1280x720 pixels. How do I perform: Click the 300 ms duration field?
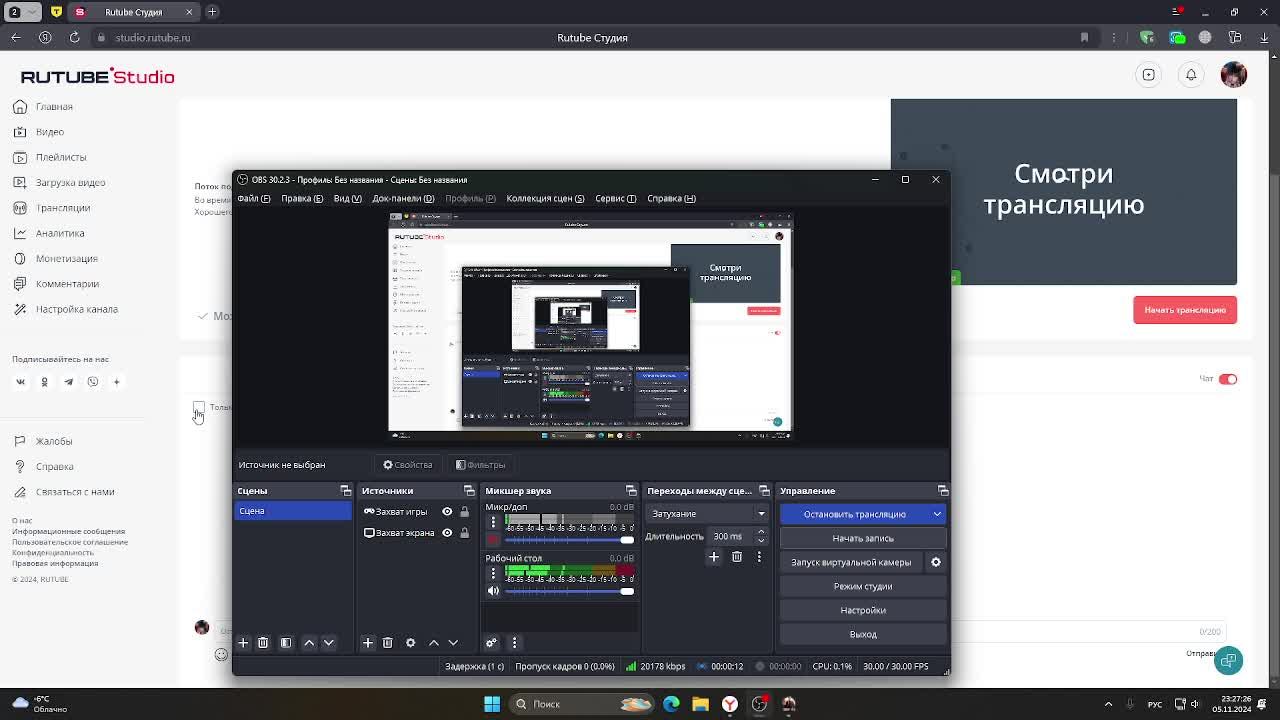(729, 537)
